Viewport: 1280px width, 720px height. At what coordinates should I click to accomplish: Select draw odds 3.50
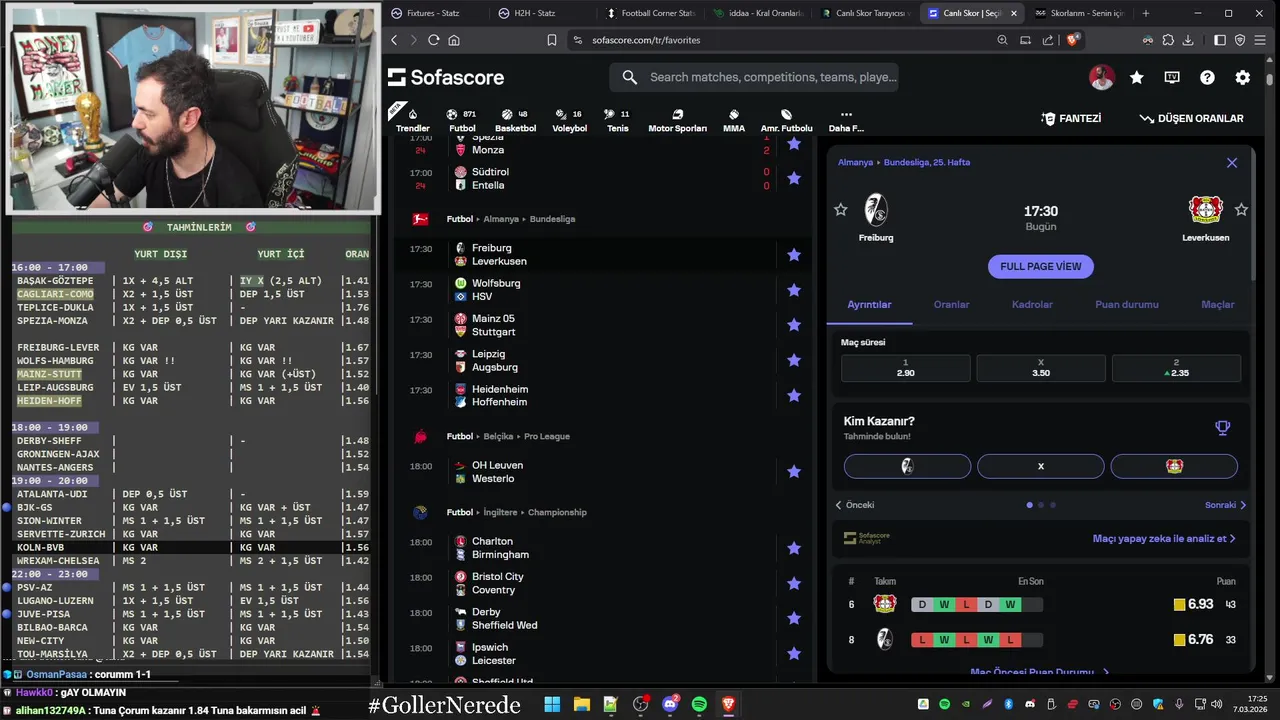click(1041, 368)
